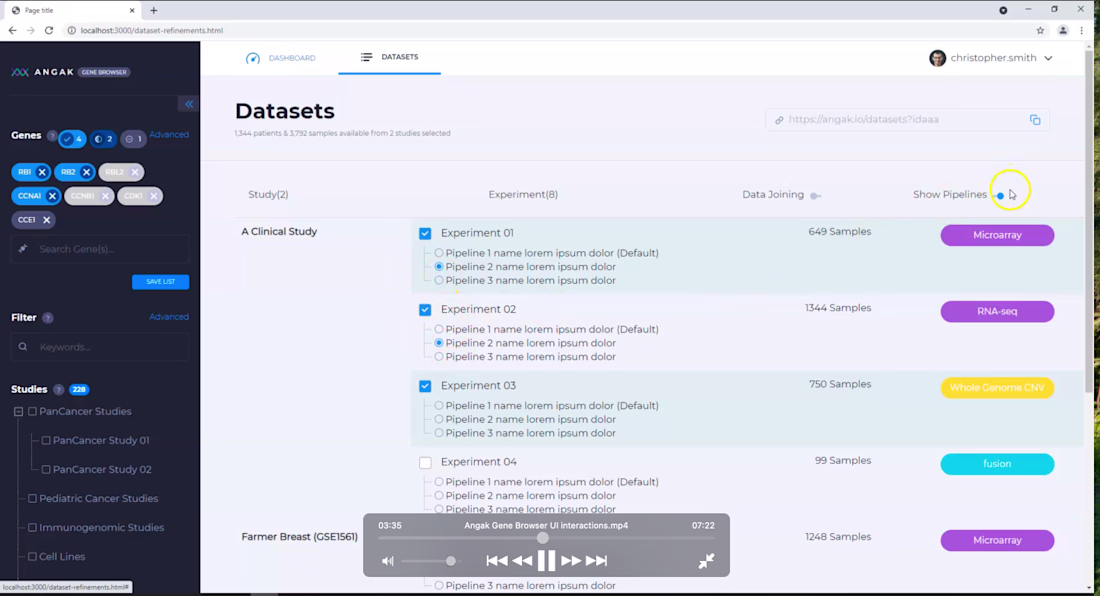
Task: Select Pipeline 1 default for Experiment 01
Action: (x=438, y=253)
